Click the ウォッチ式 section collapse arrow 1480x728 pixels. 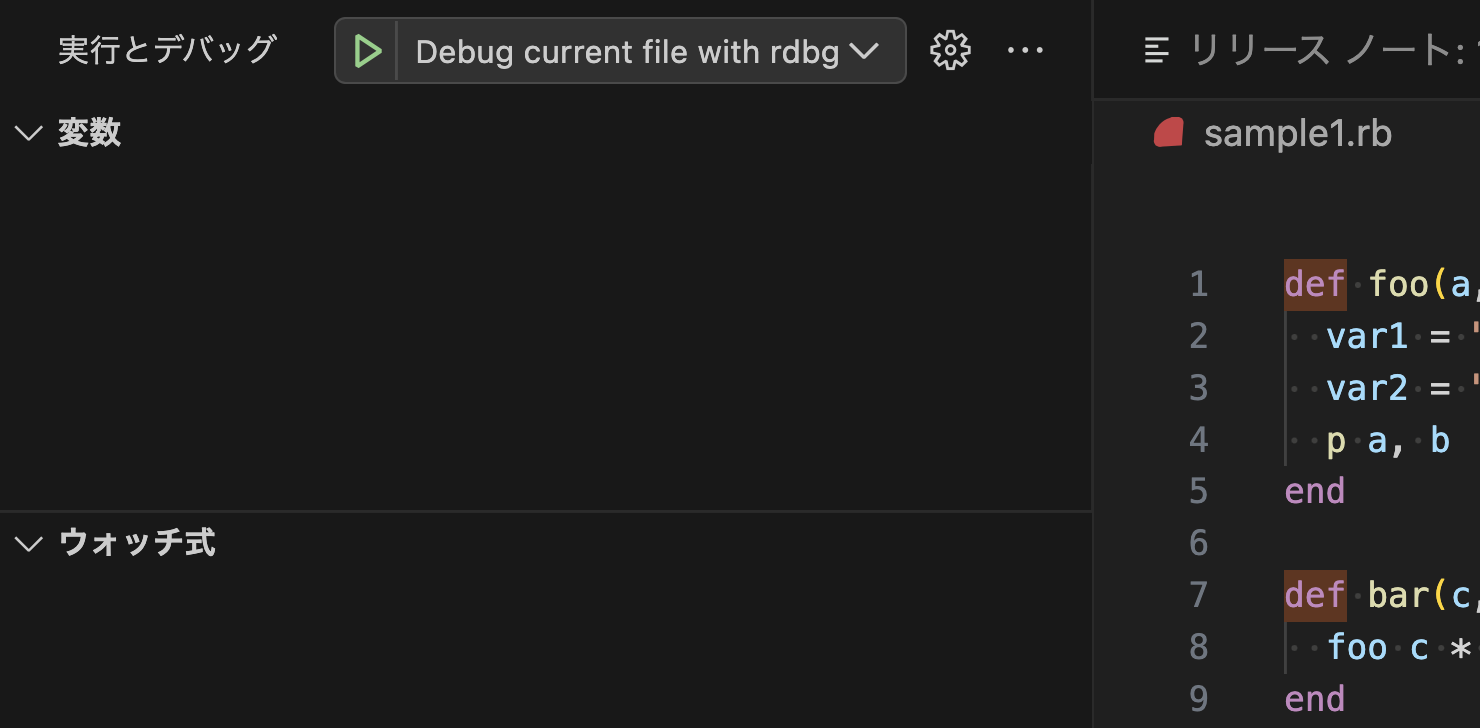(28, 542)
